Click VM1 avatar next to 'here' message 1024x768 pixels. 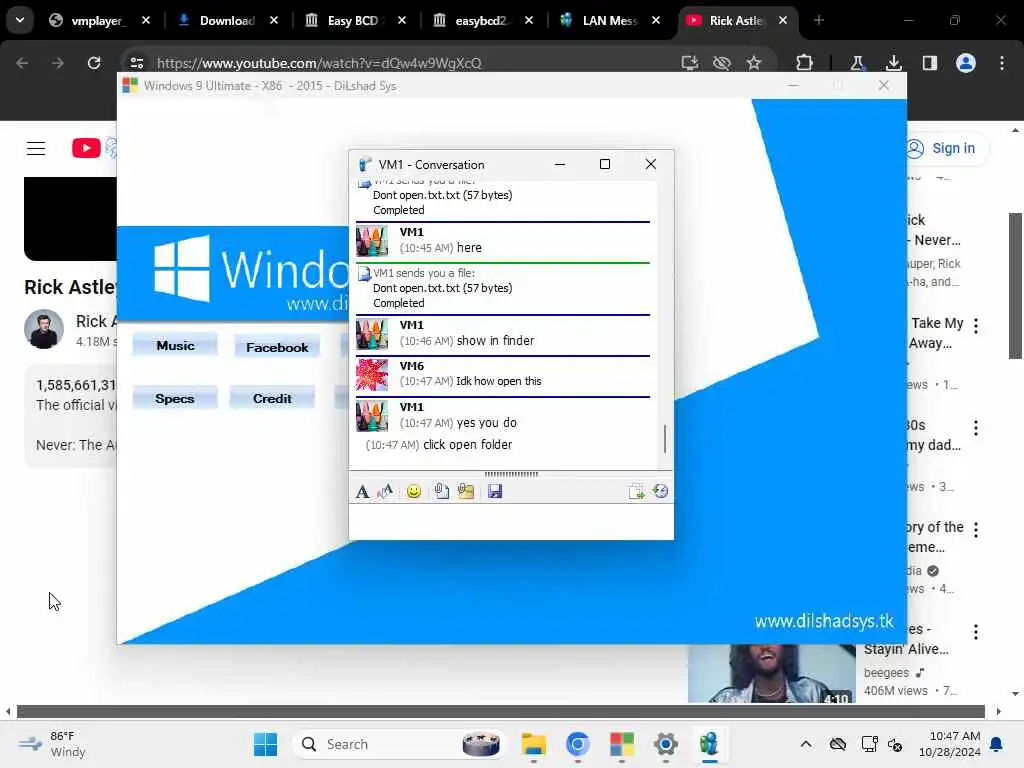click(372, 241)
